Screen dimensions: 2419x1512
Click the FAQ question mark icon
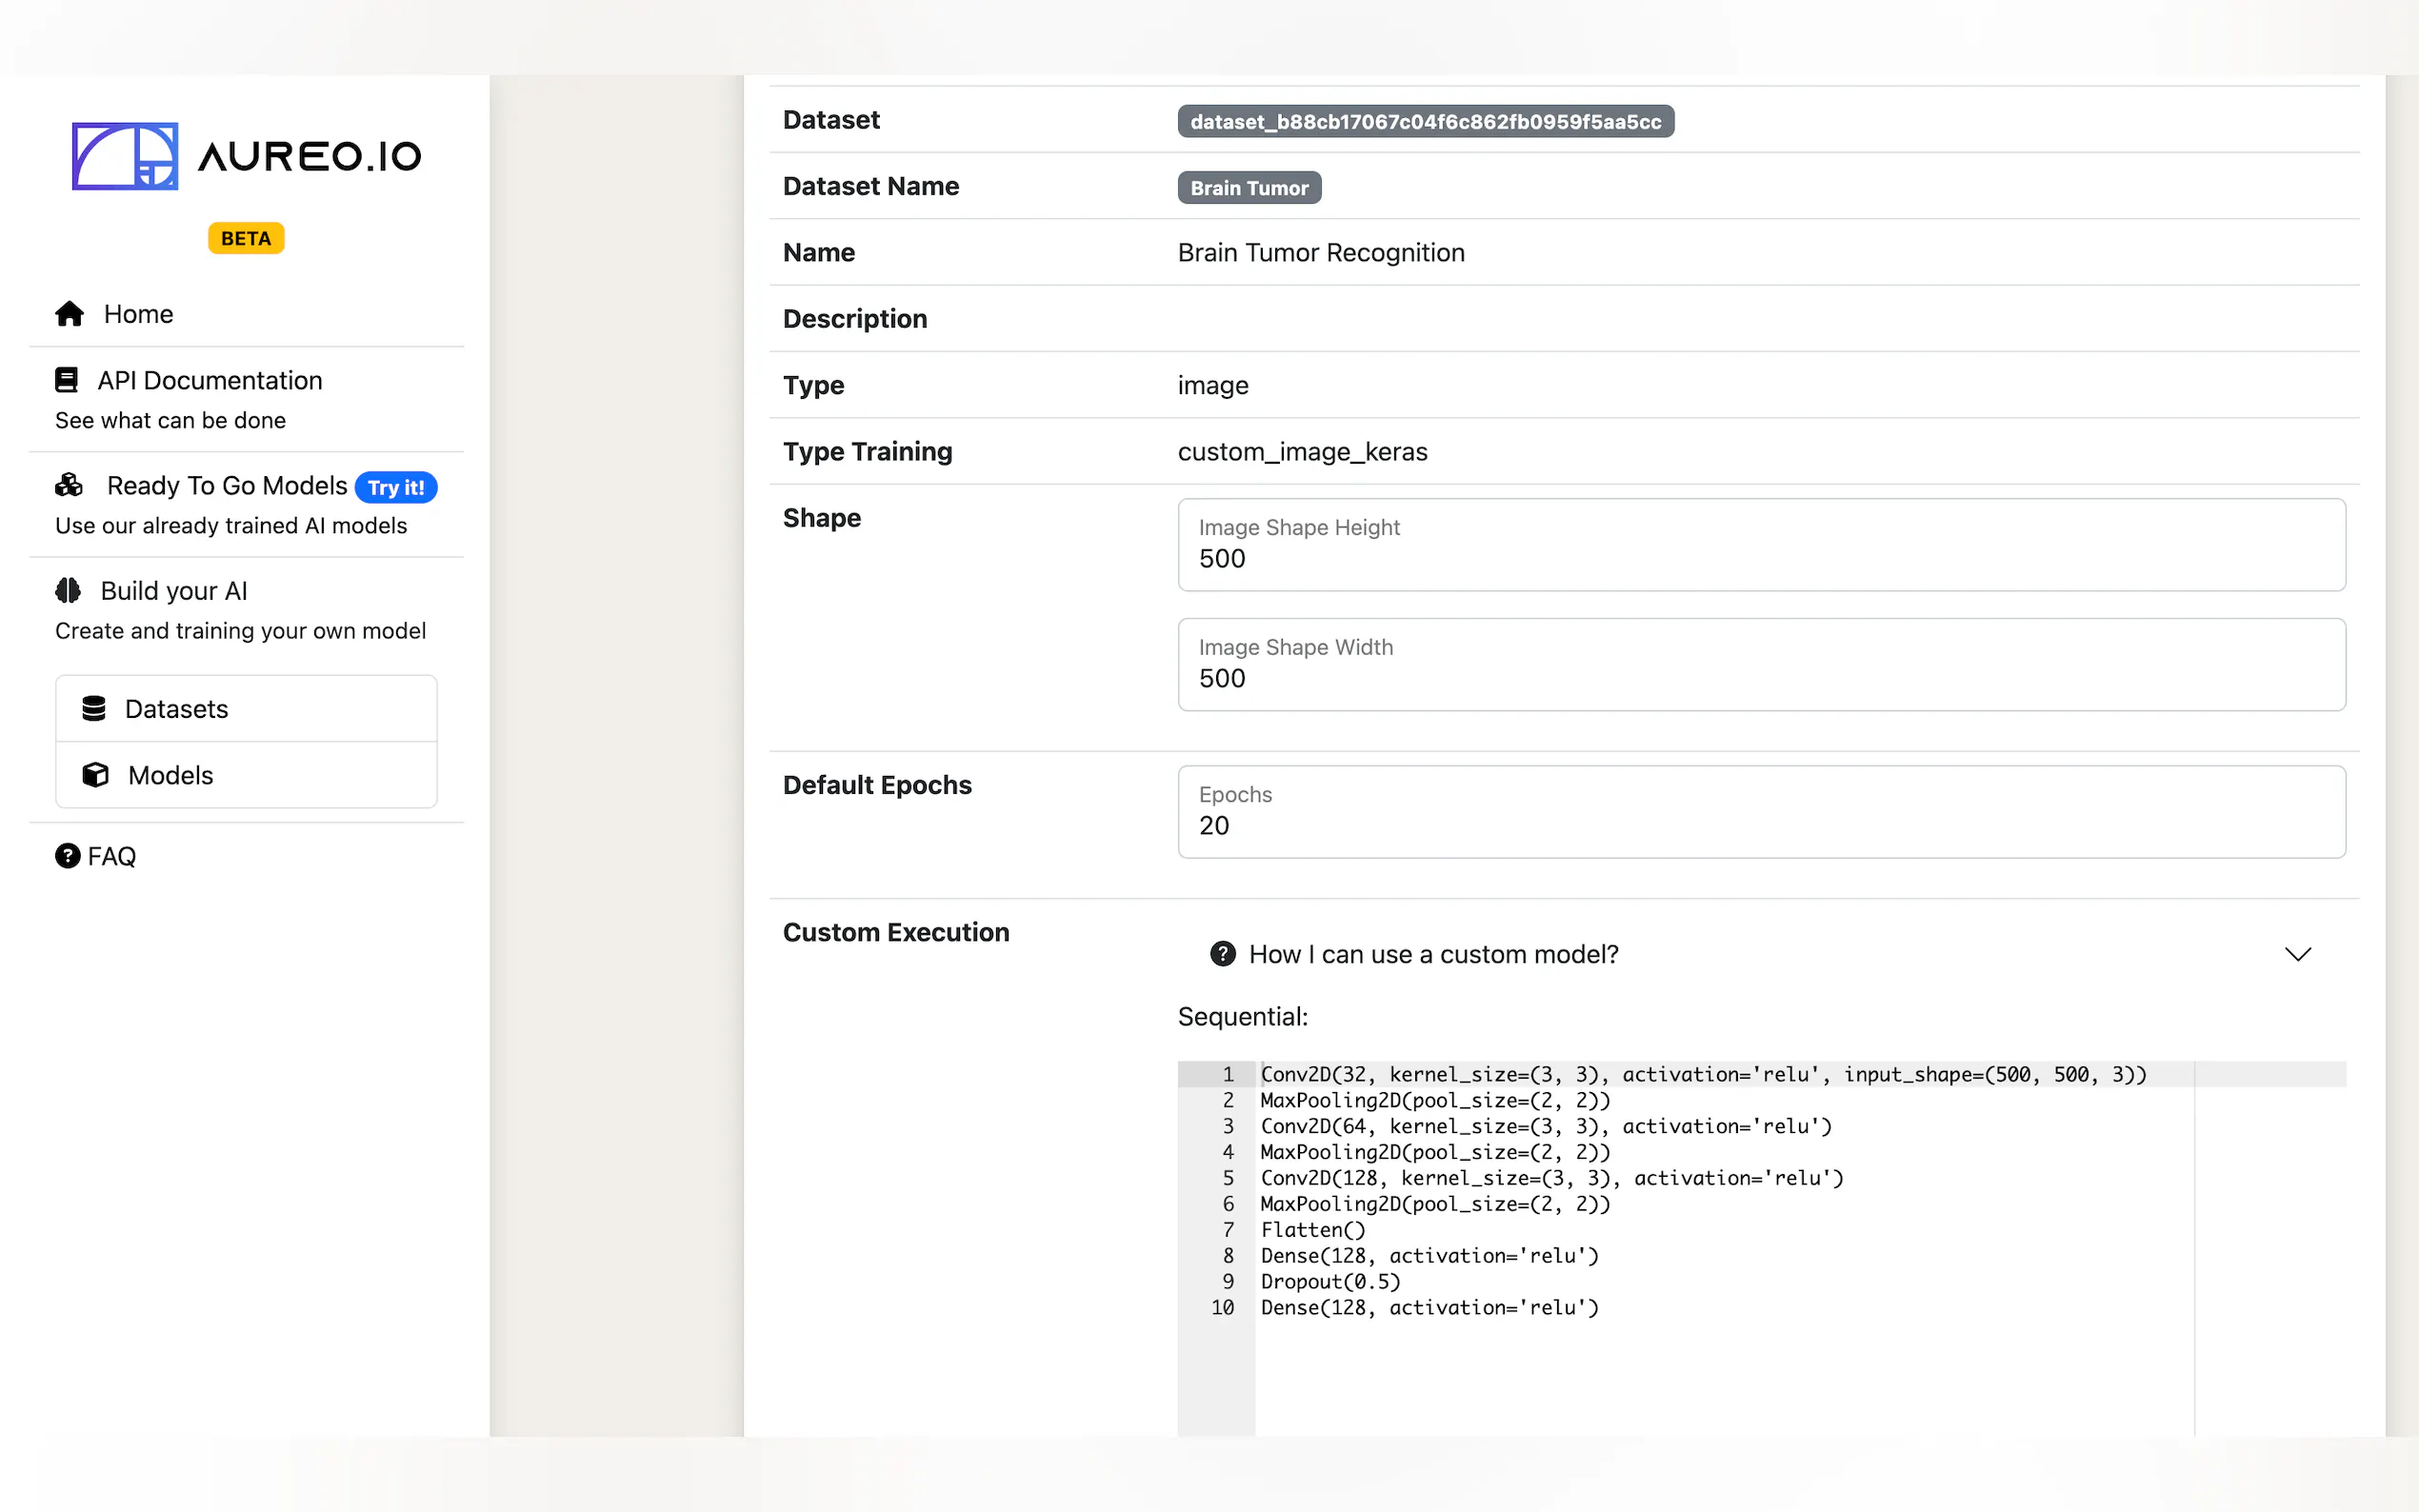click(x=67, y=856)
